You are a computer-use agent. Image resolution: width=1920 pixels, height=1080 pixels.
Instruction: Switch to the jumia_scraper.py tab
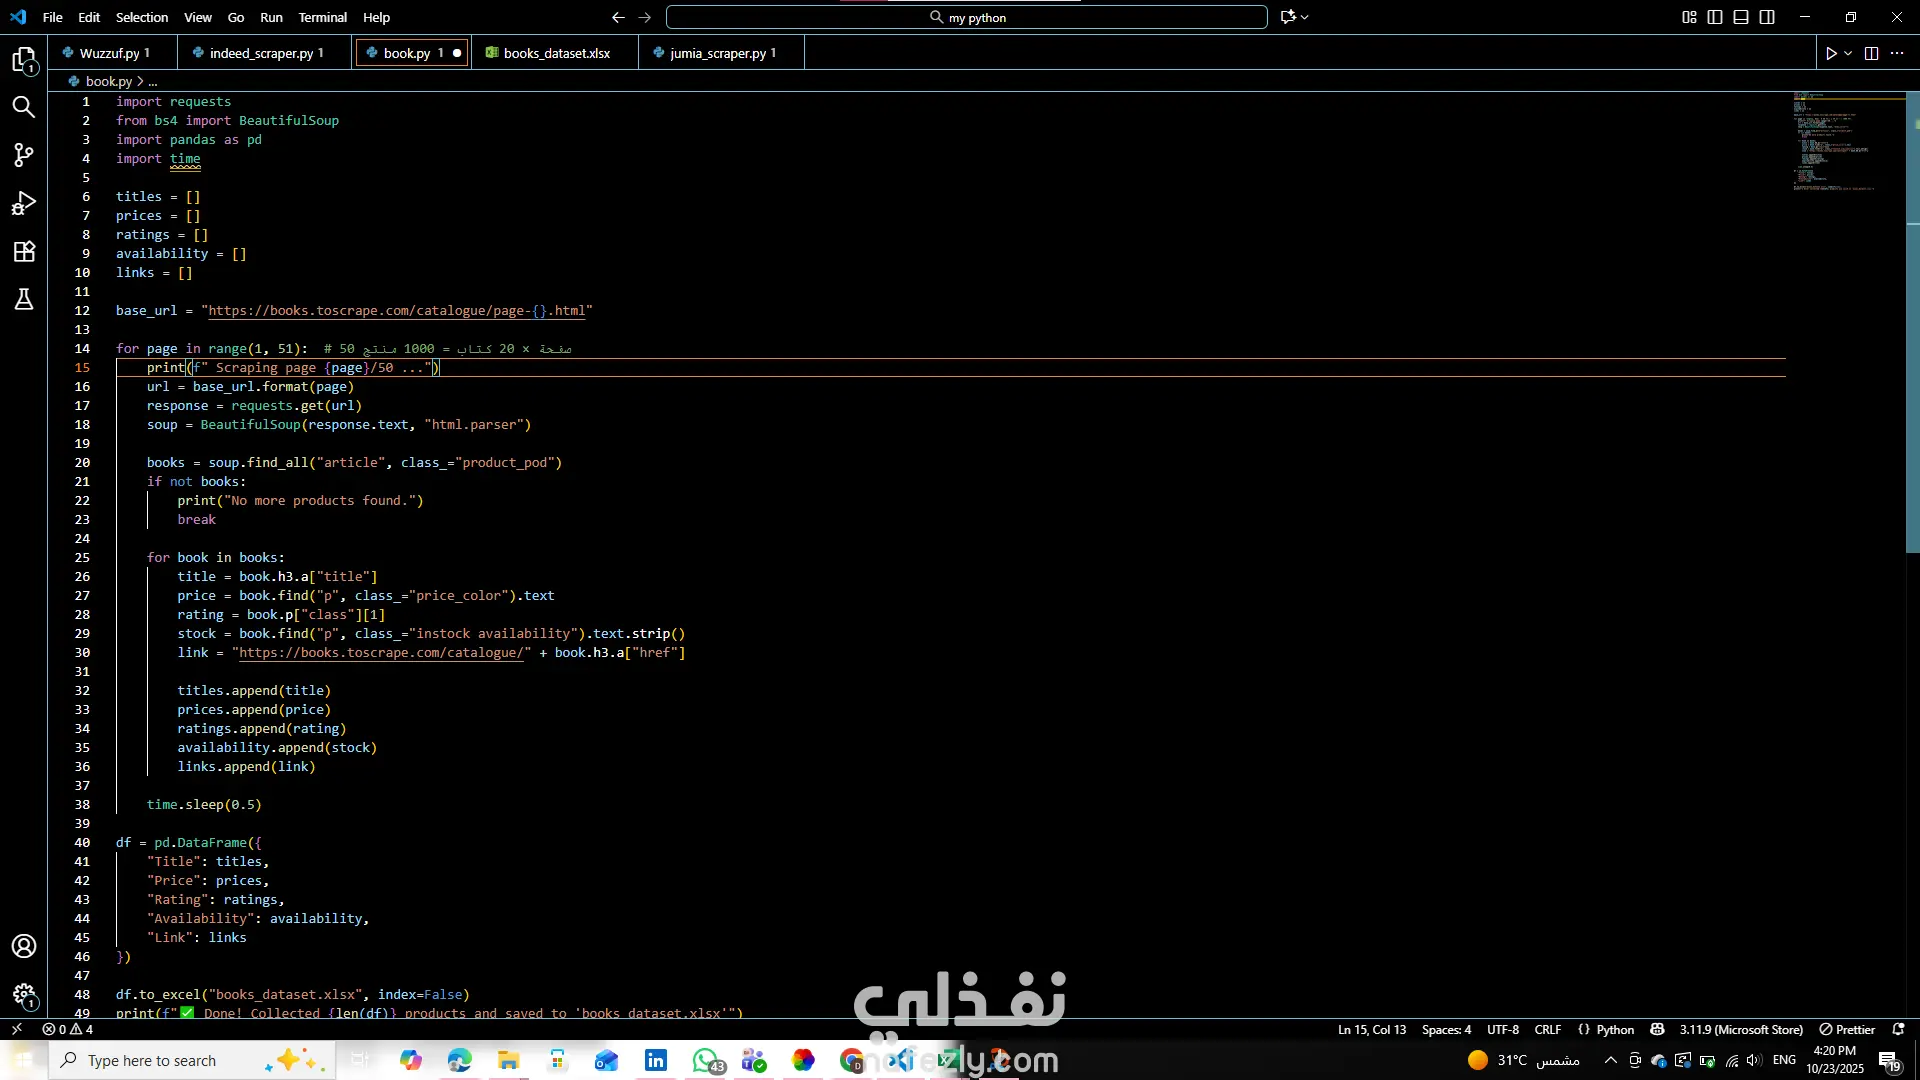coord(717,53)
